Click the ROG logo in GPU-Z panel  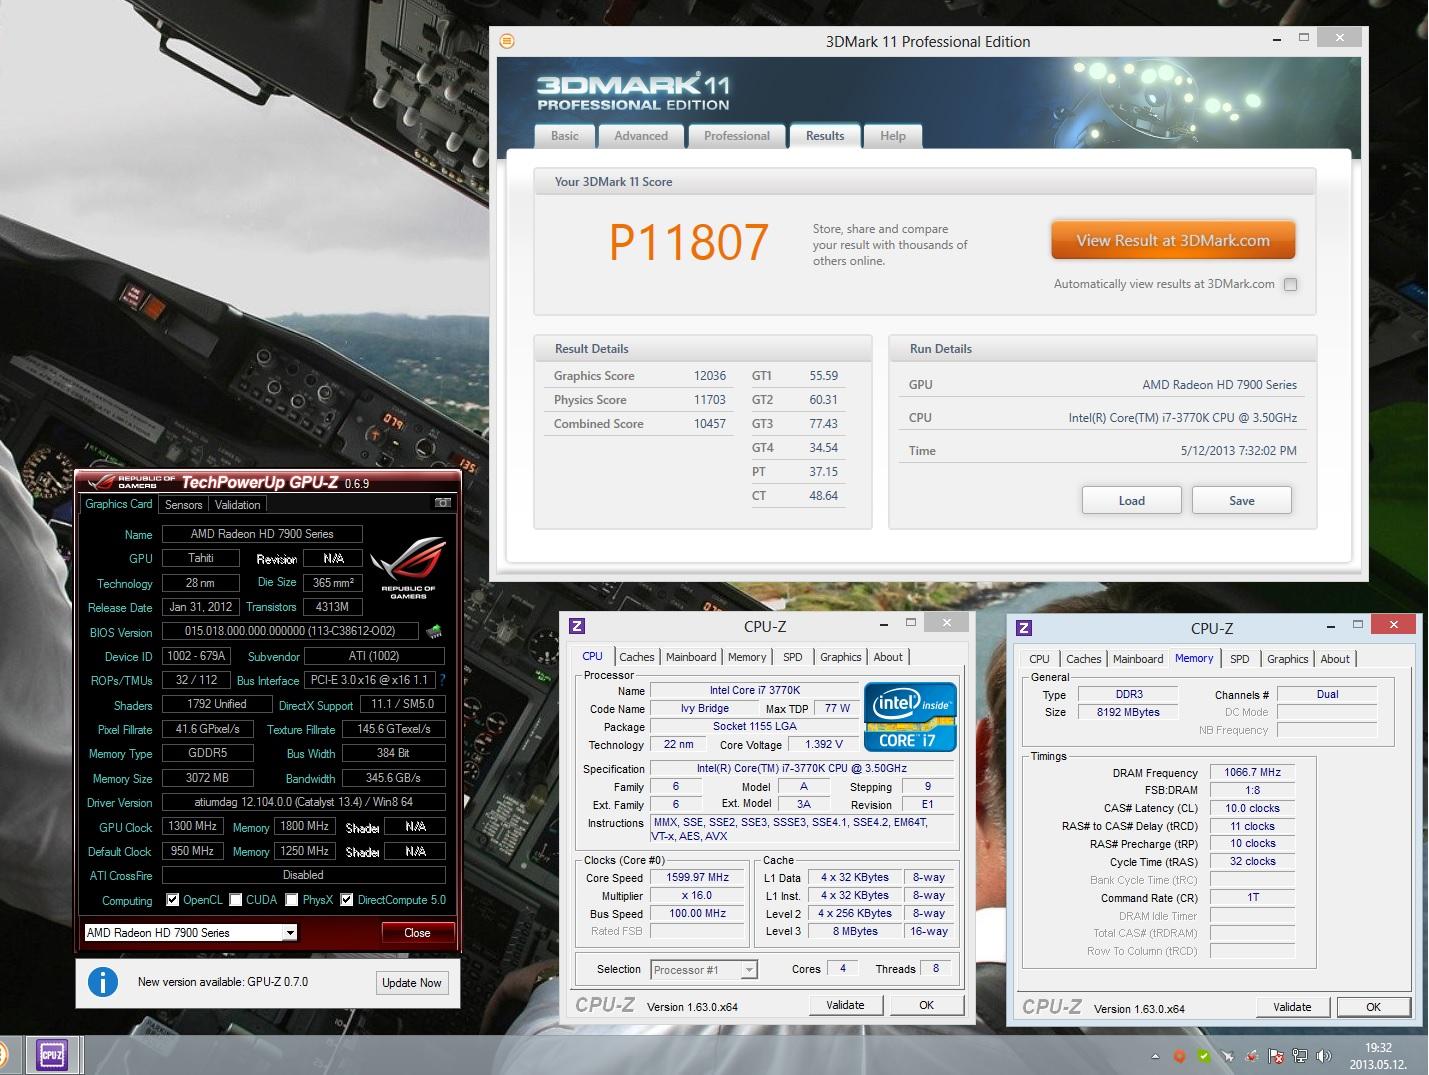[x=408, y=567]
